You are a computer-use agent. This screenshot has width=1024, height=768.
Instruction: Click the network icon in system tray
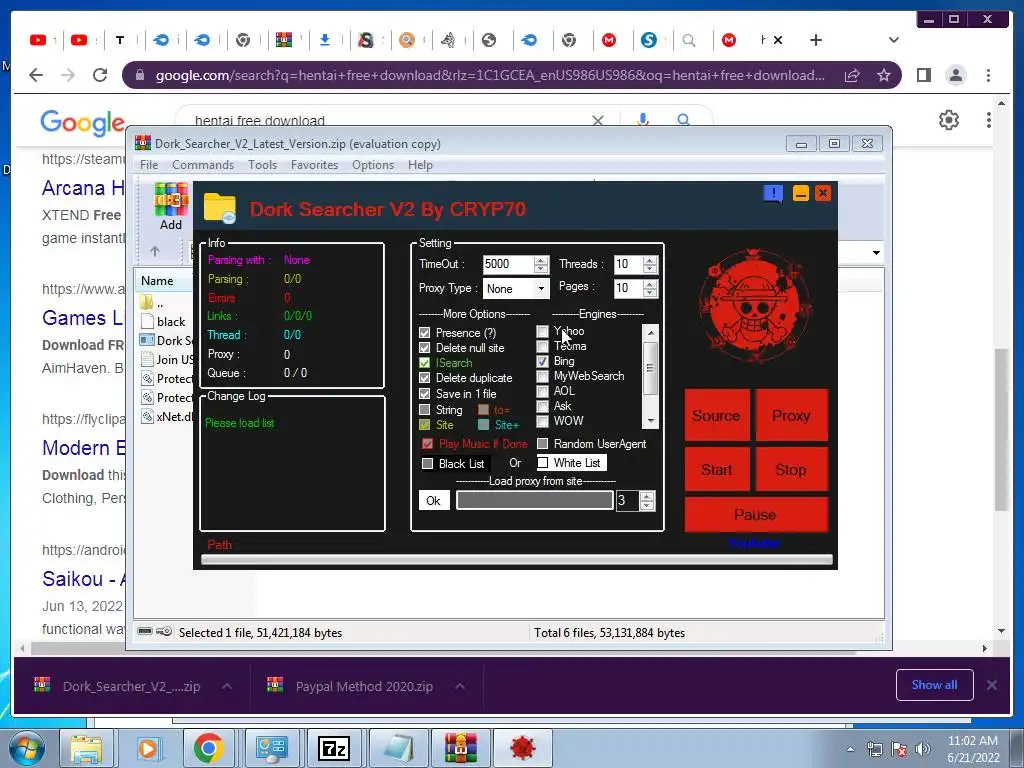coord(874,749)
